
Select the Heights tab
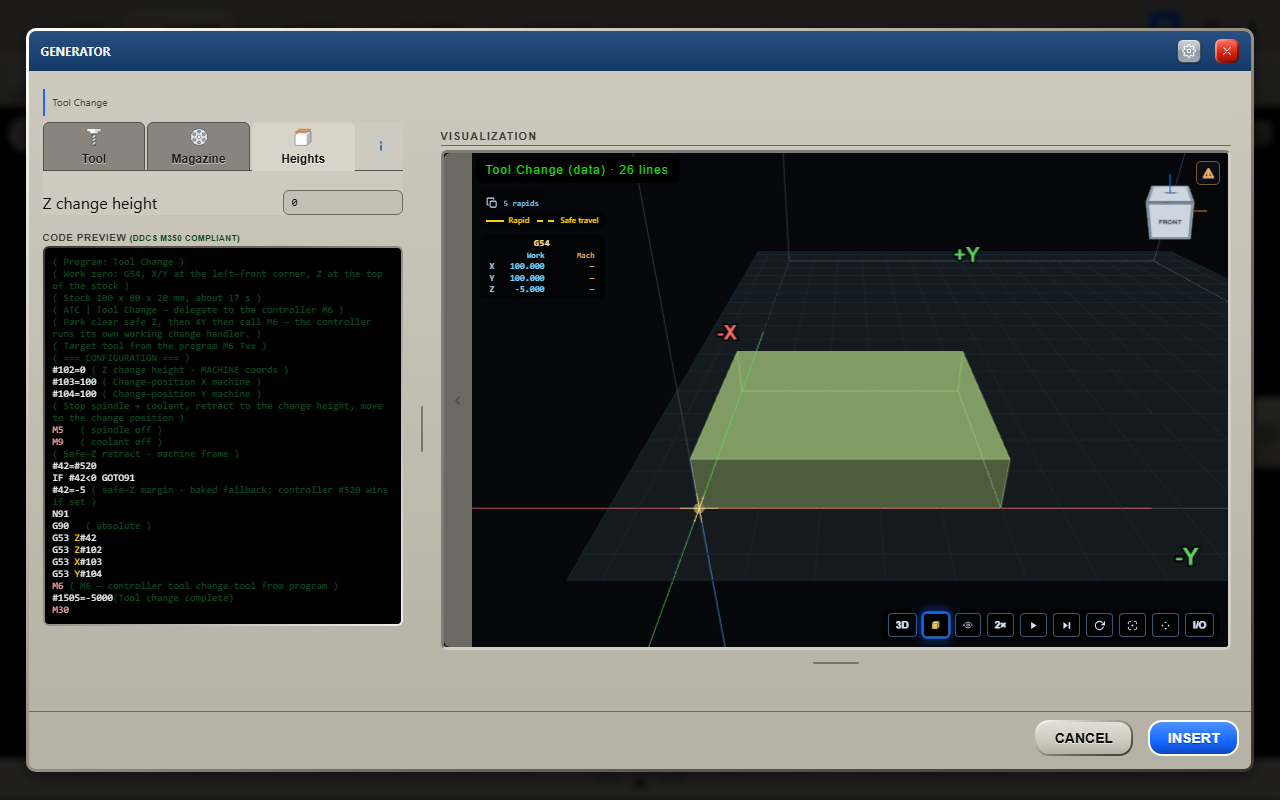(x=303, y=146)
